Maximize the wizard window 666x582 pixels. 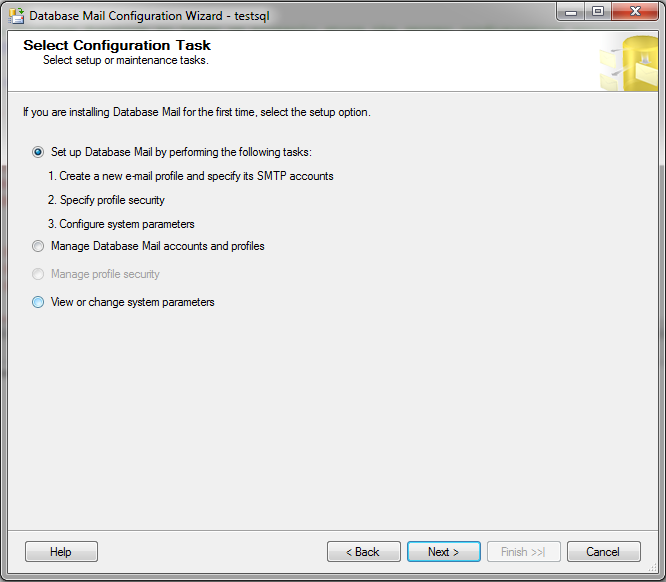point(598,12)
